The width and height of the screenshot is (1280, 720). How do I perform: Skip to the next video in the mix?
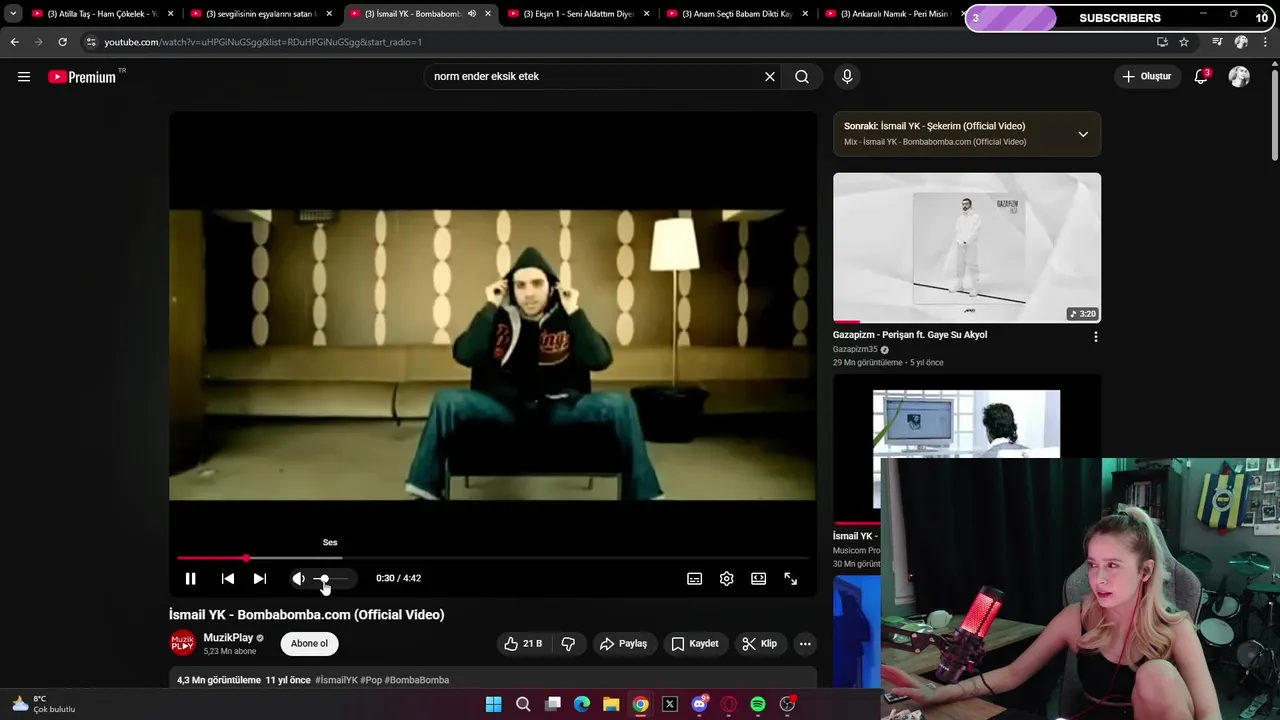tap(260, 579)
